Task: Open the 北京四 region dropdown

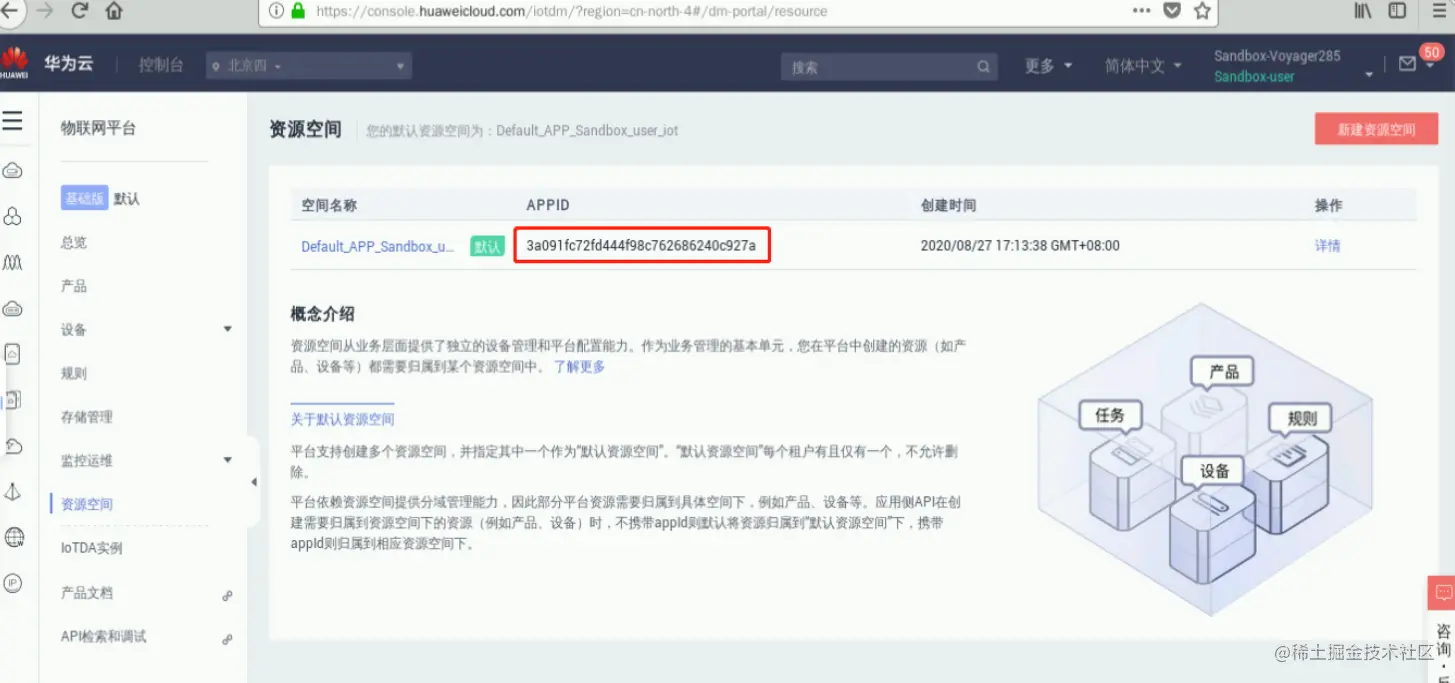Action: pyautogui.click(x=309, y=66)
